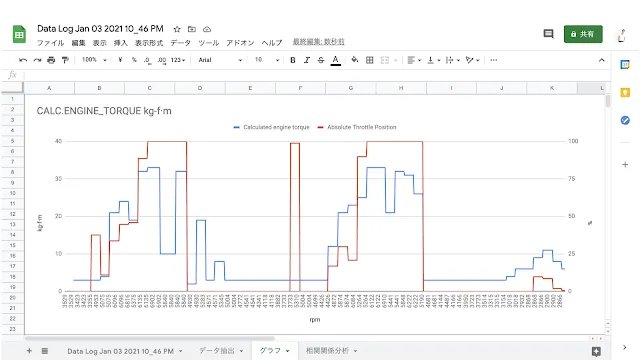Print the spreadsheet
640x360 pixels.
pyautogui.click(x=51, y=60)
